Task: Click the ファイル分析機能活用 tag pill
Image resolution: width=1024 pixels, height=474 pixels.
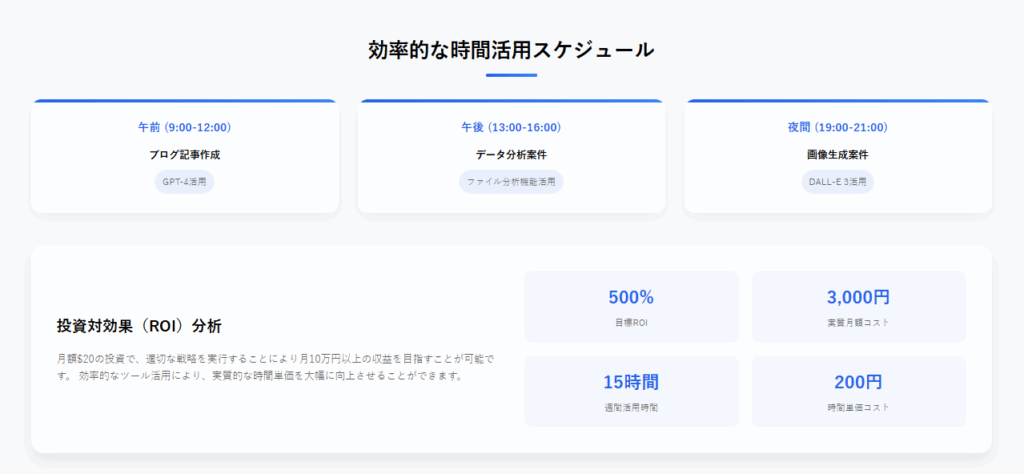Action: 511,182
